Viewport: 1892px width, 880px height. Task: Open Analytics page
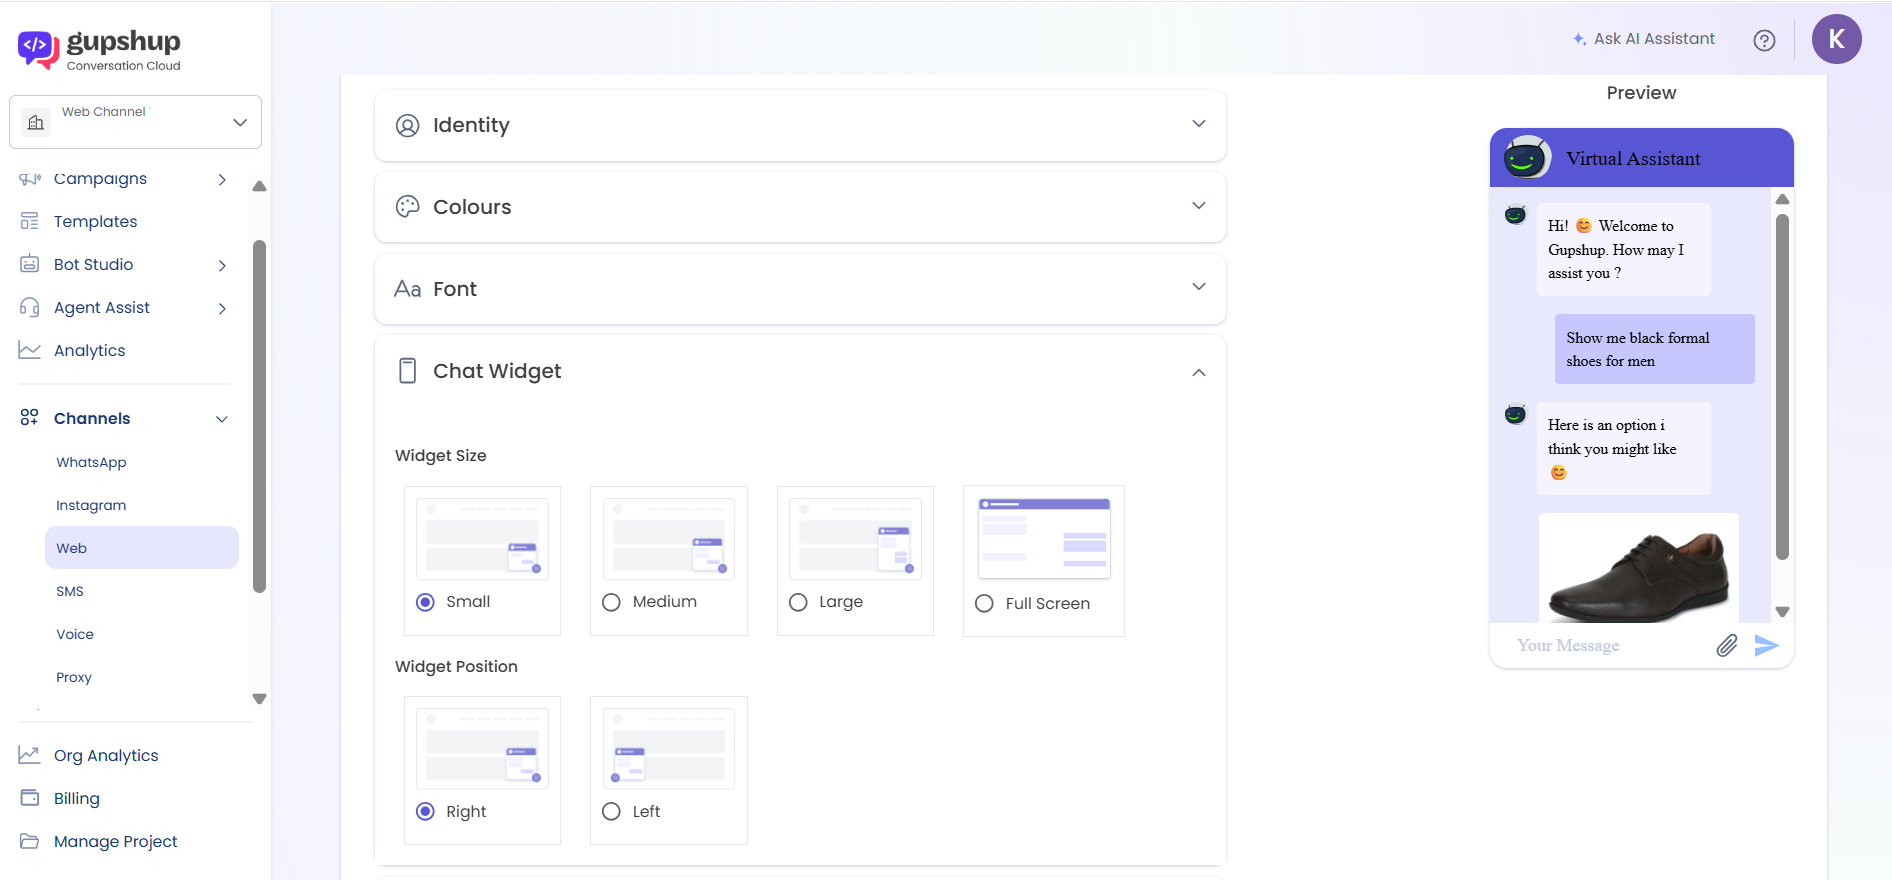(89, 350)
